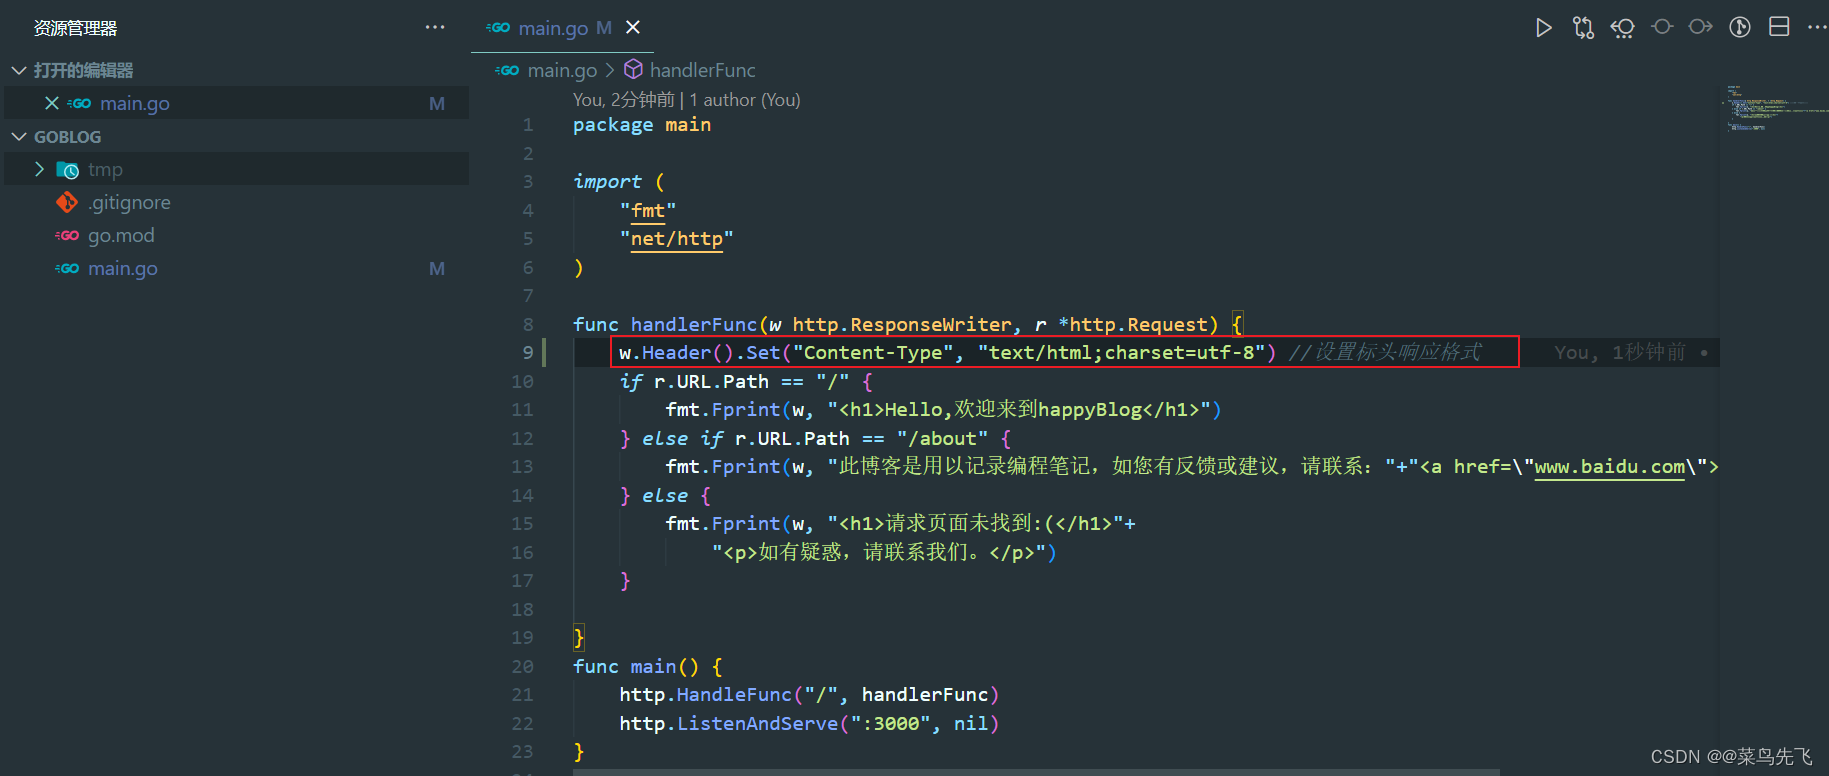
Task: Click handlerFunc function name on line 8
Action: coord(694,324)
